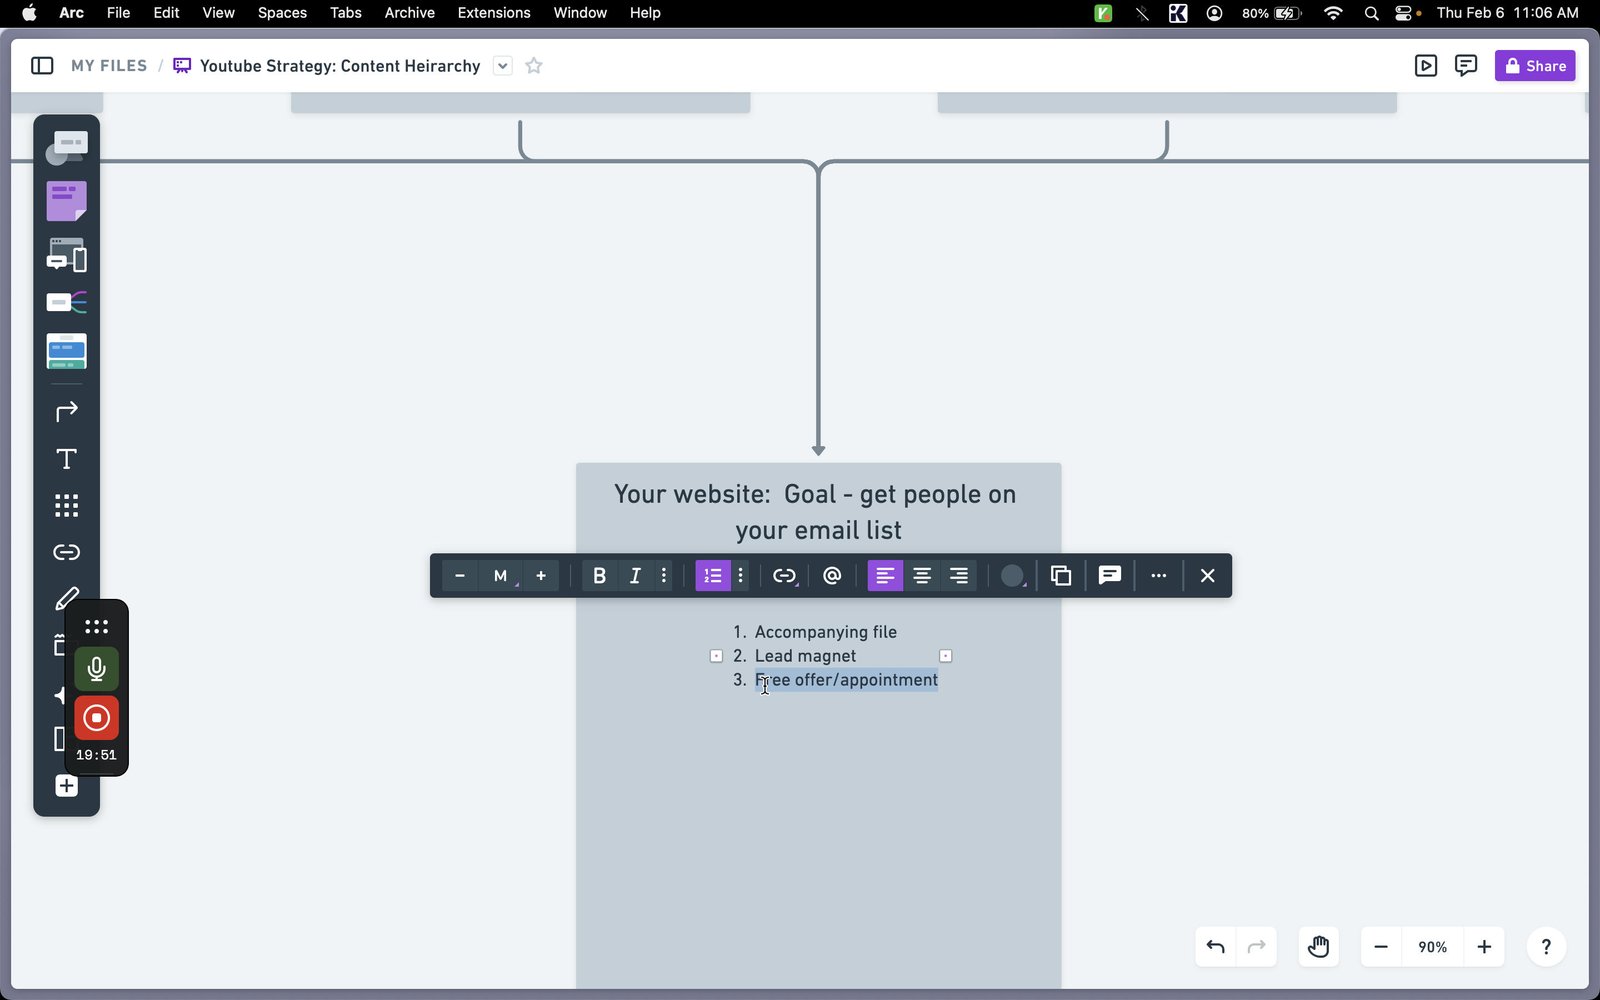
Task: Expand more list options menu
Action: tap(741, 576)
